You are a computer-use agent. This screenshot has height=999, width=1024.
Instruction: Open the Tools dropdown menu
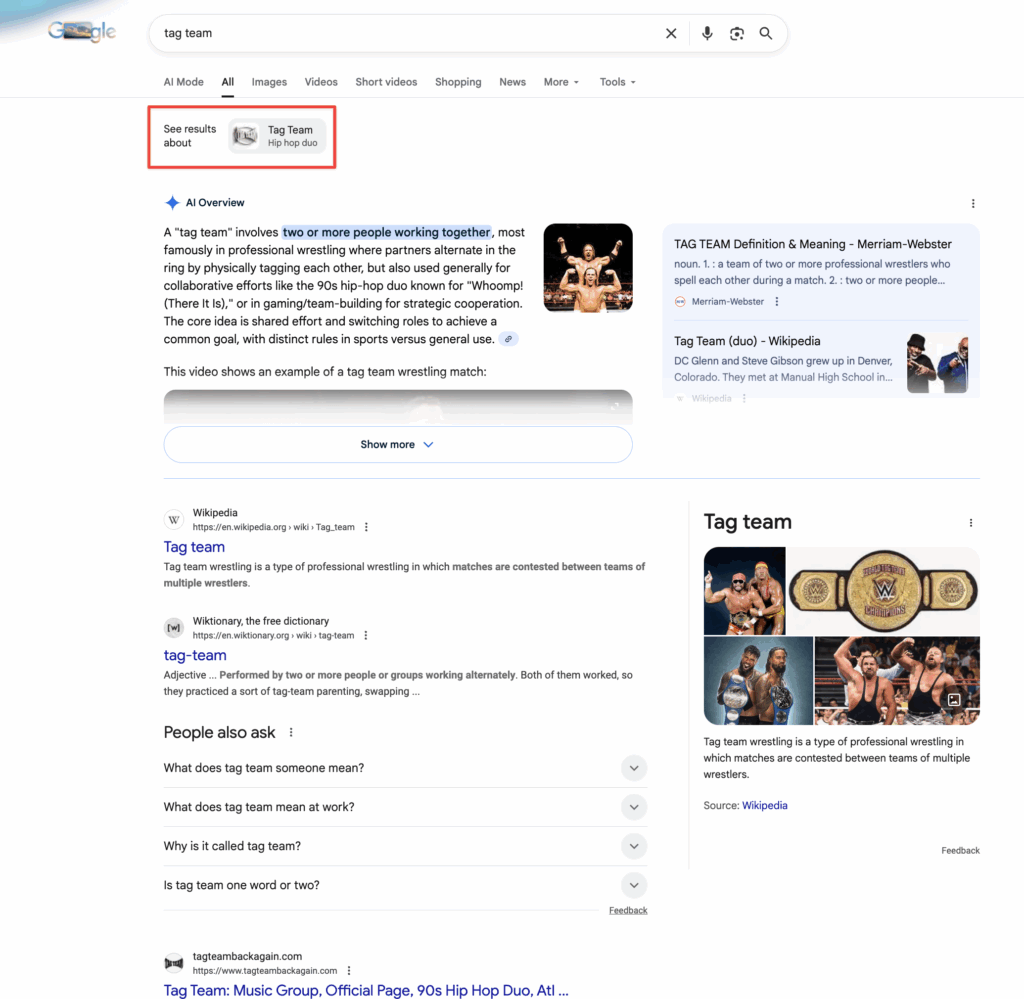[617, 82]
